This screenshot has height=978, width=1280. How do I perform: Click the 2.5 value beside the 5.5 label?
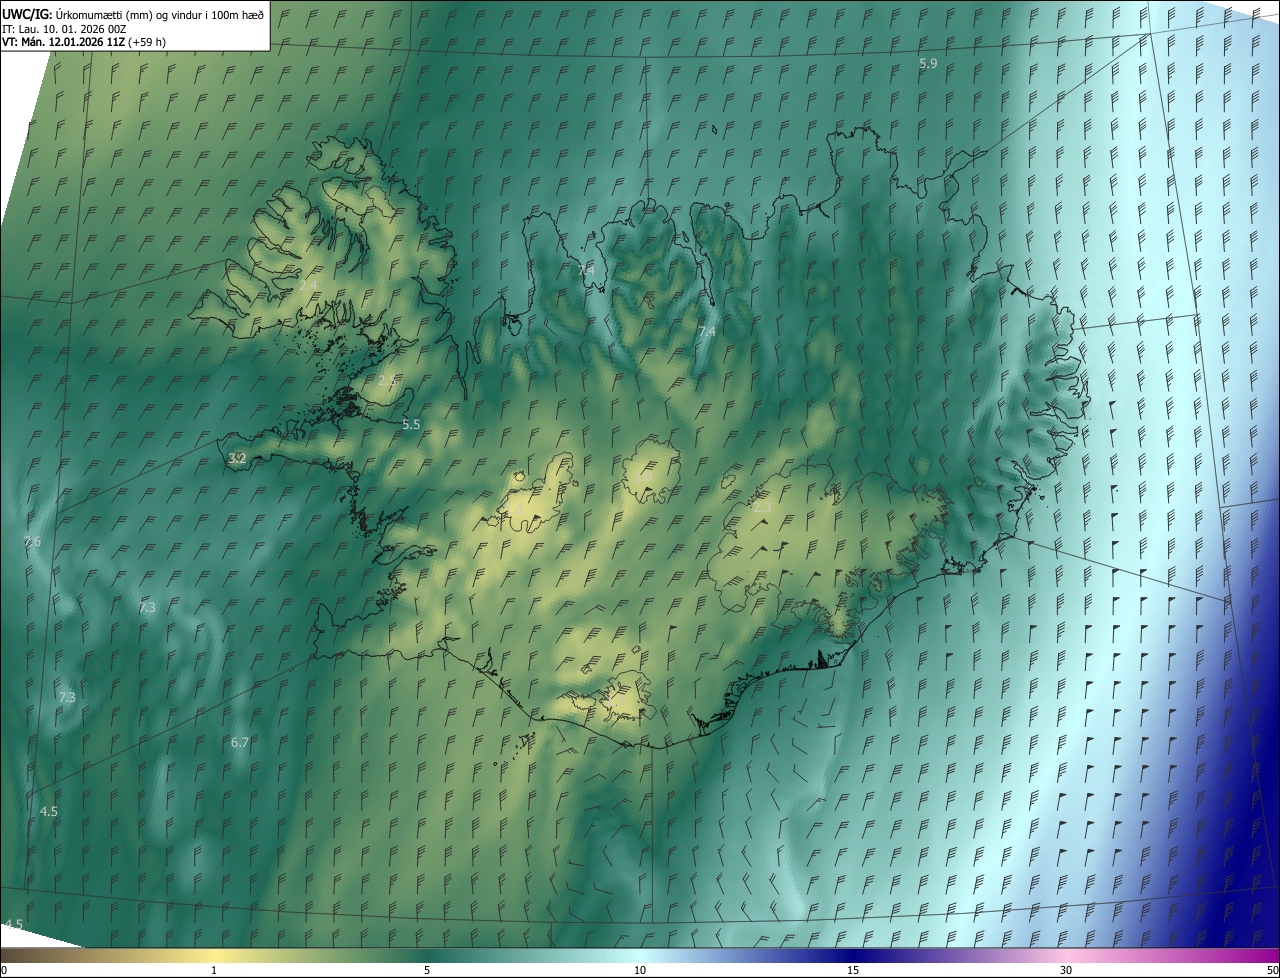tap(387, 381)
